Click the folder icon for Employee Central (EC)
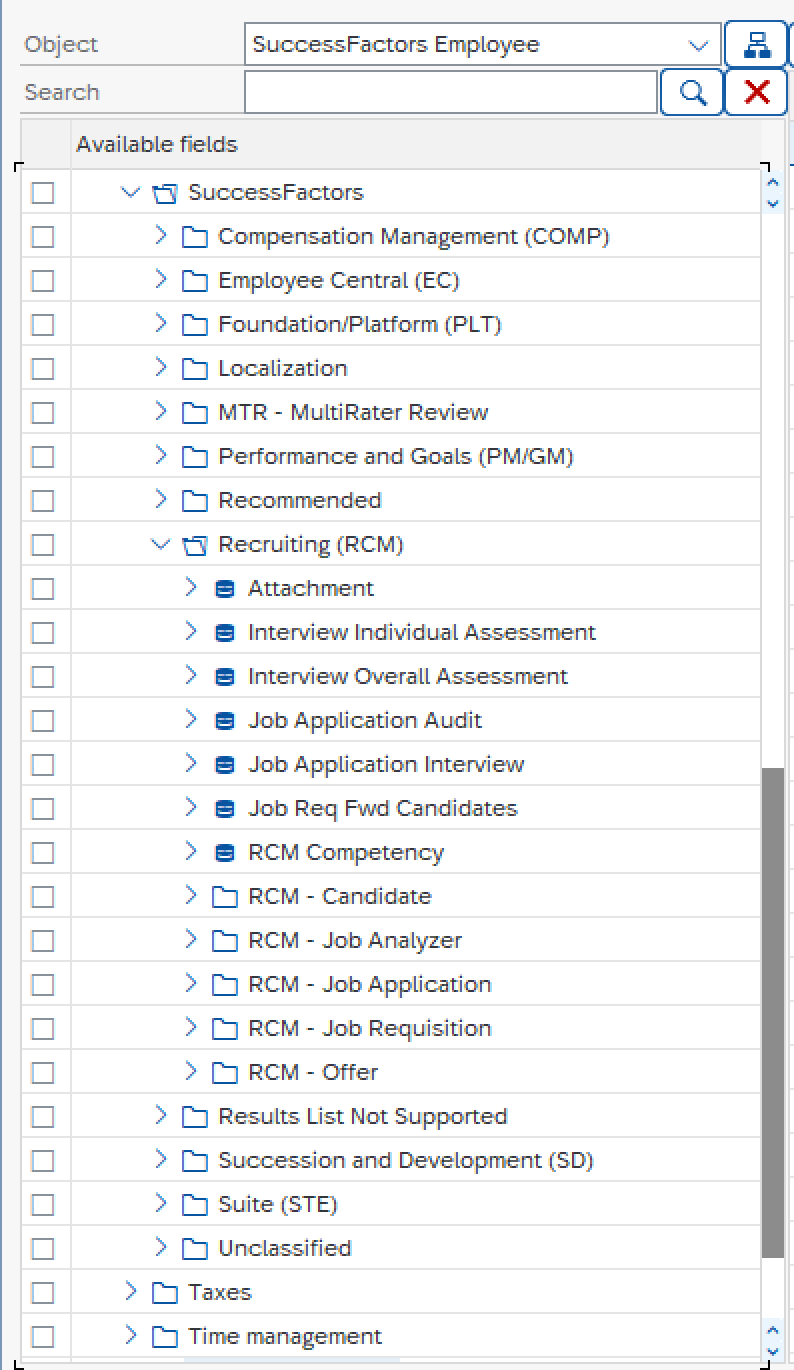This screenshot has height=1370, width=794. tap(194, 281)
